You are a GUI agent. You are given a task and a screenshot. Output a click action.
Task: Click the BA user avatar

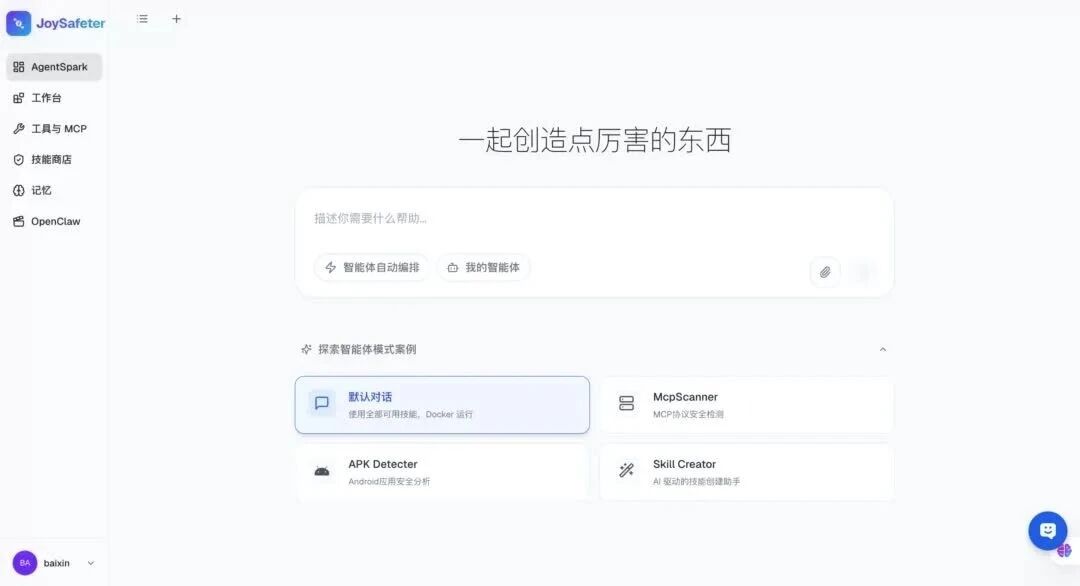click(x=25, y=563)
